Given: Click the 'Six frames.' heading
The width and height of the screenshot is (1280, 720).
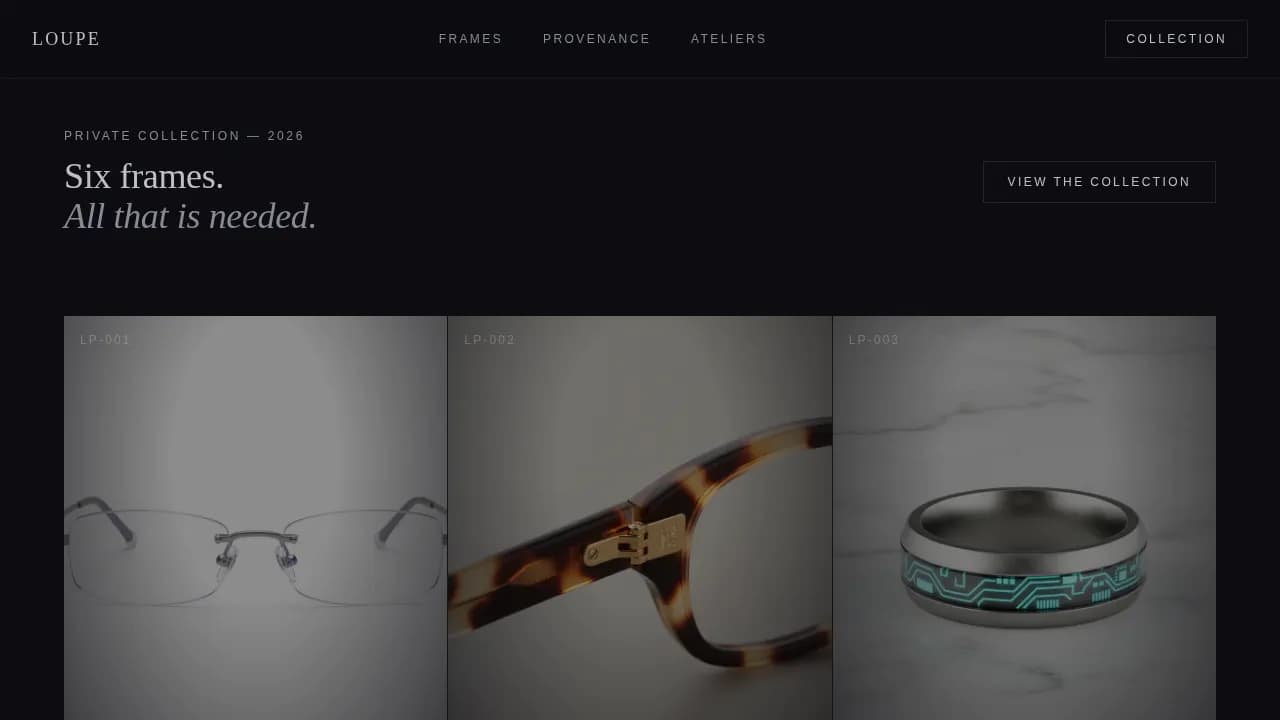Looking at the screenshot, I should tap(144, 176).
